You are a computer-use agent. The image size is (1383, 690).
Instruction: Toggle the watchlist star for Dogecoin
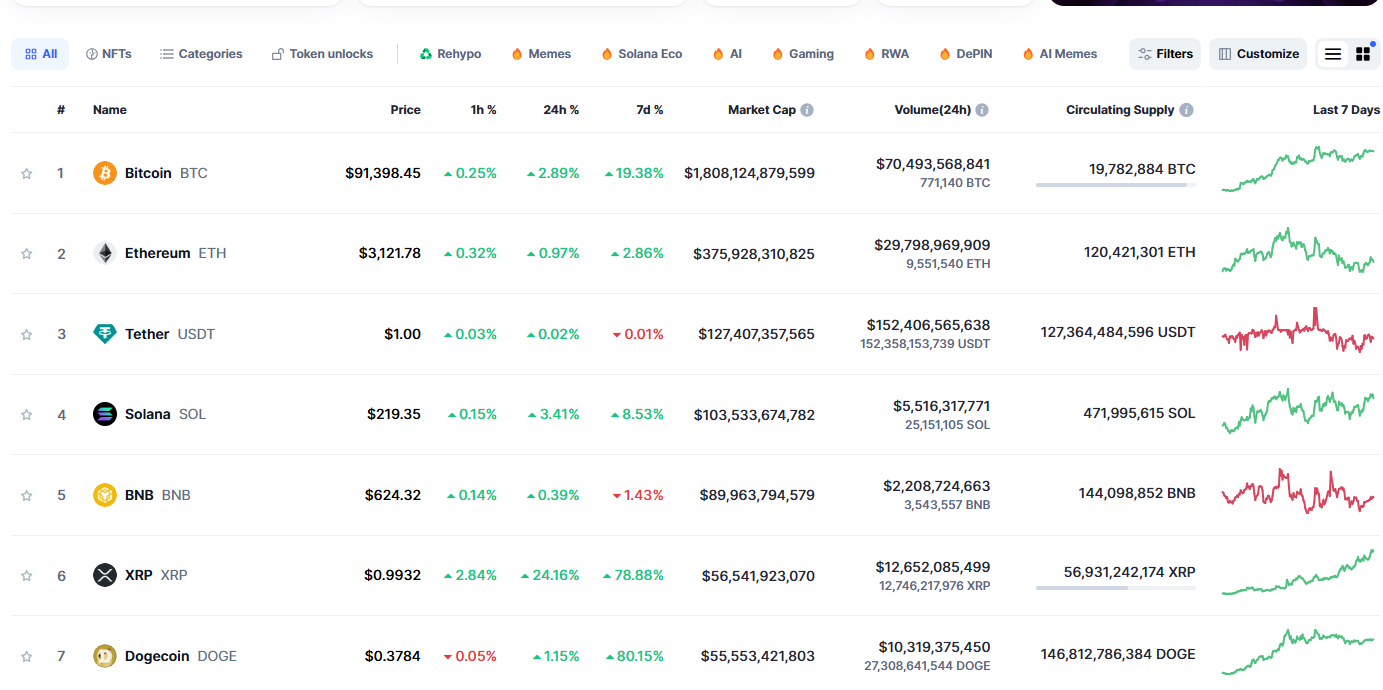click(27, 656)
